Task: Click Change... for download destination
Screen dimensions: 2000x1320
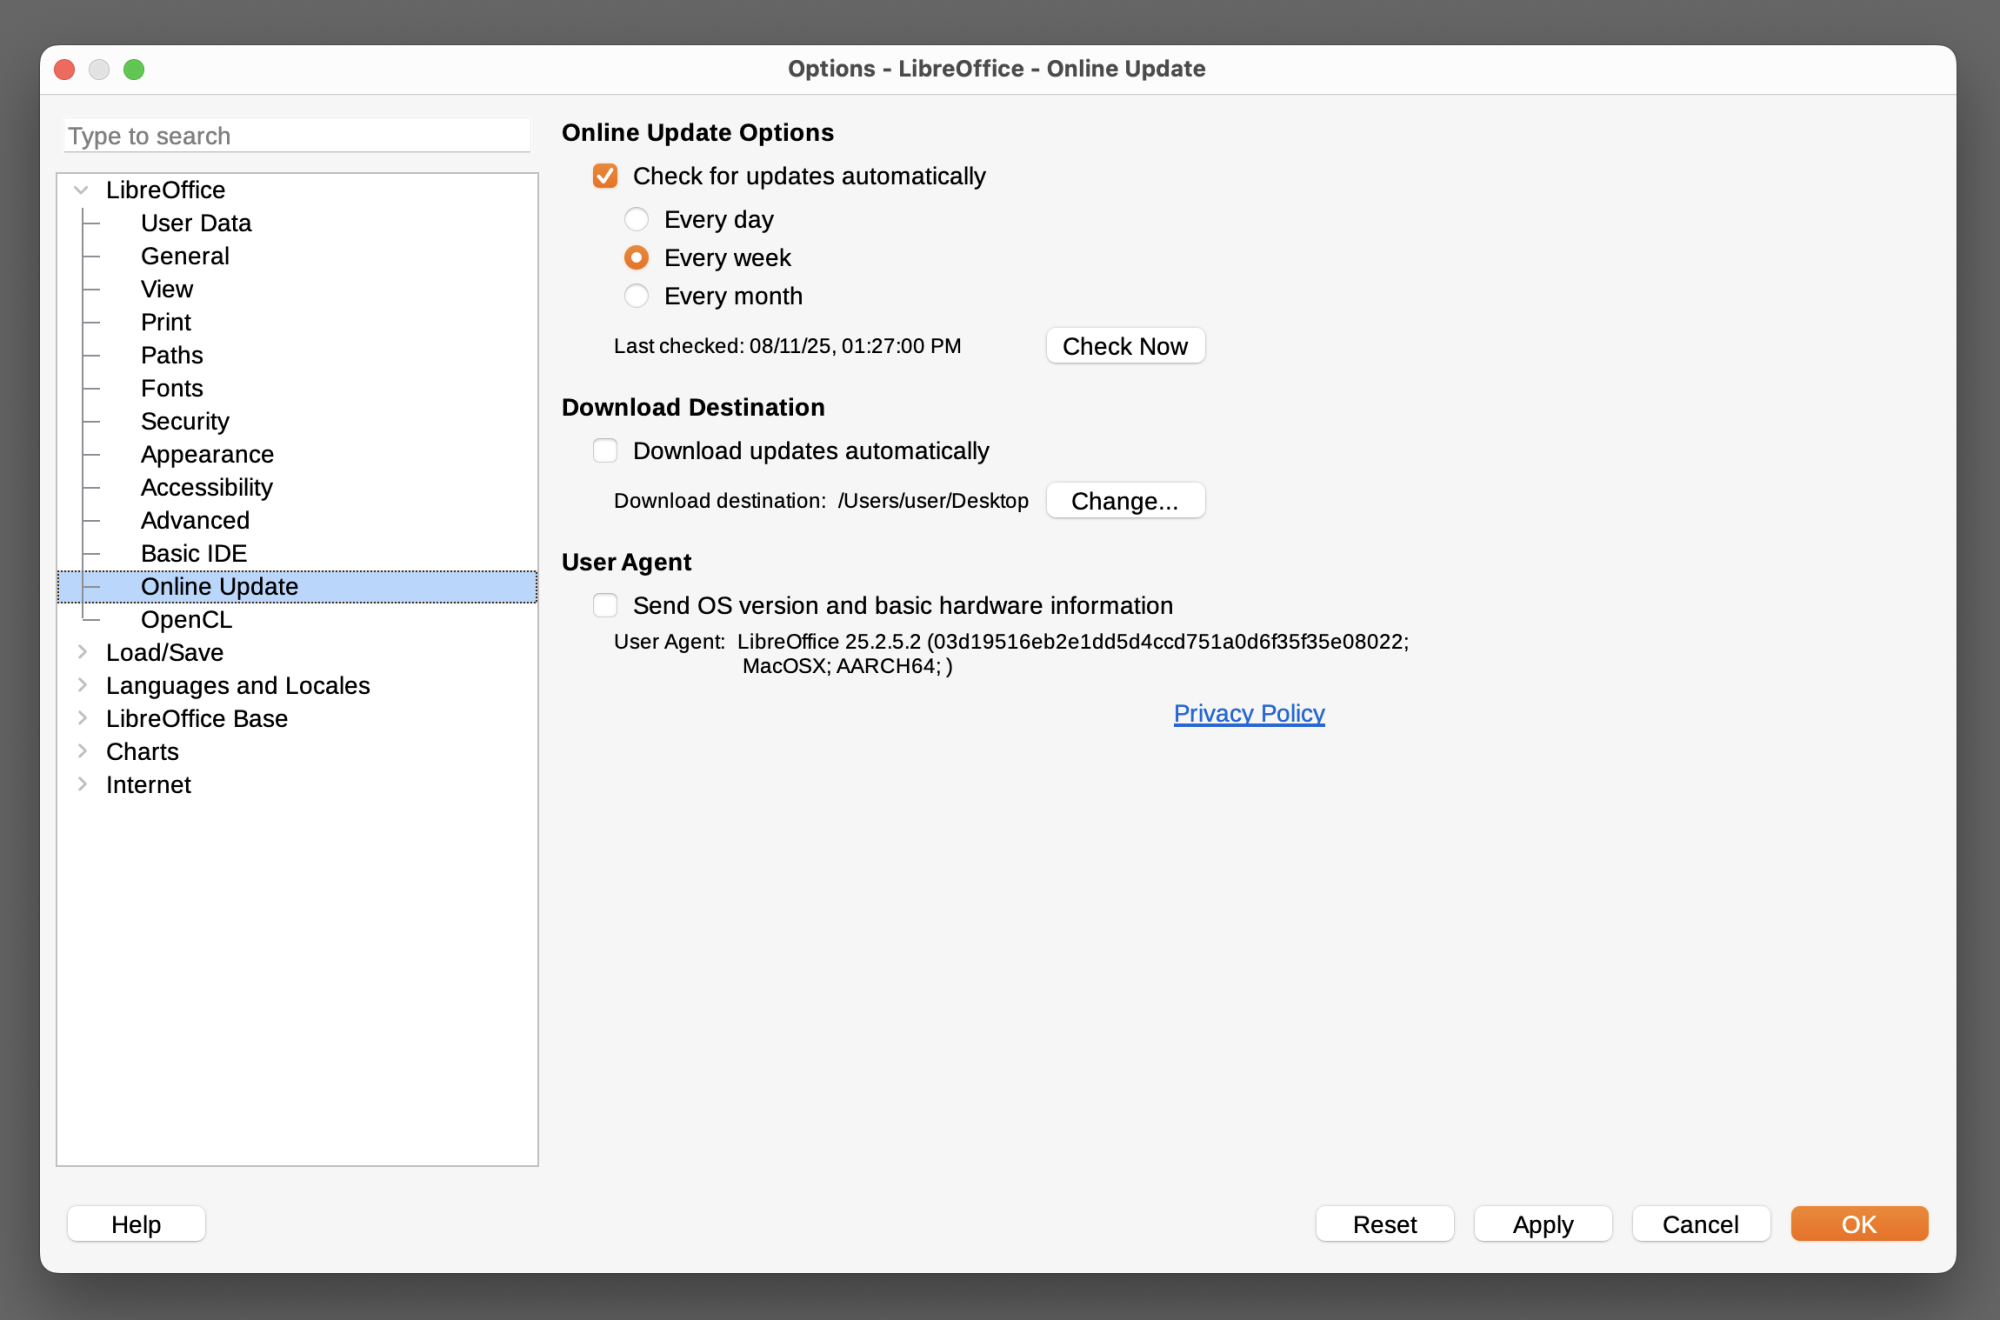Action: (x=1125, y=501)
